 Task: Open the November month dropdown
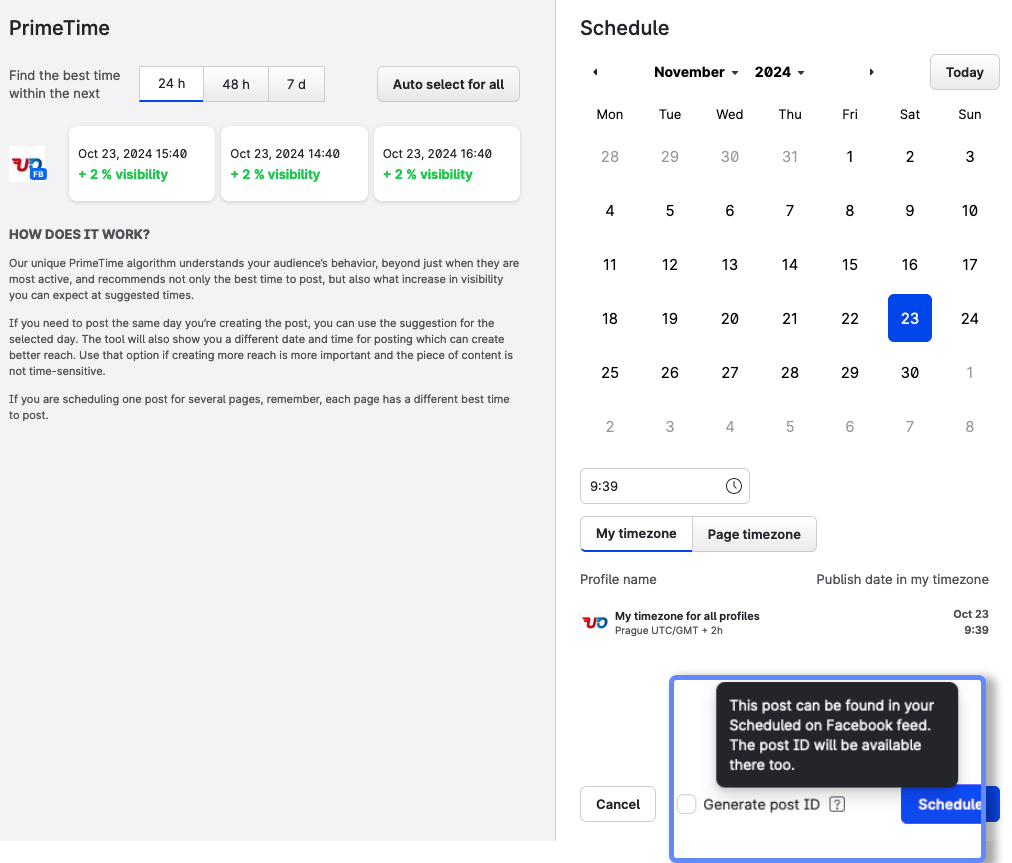tap(695, 72)
